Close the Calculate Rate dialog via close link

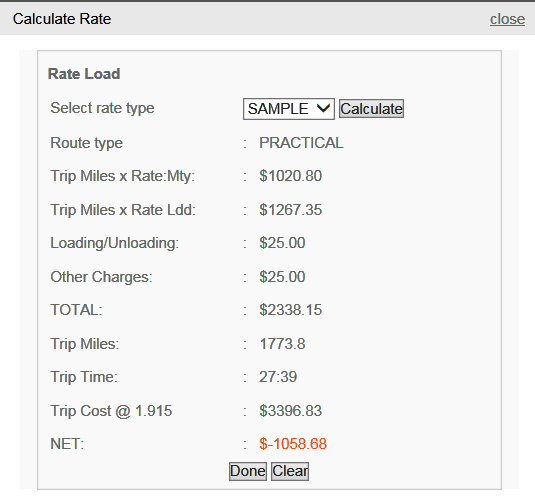[x=507, y=19]
